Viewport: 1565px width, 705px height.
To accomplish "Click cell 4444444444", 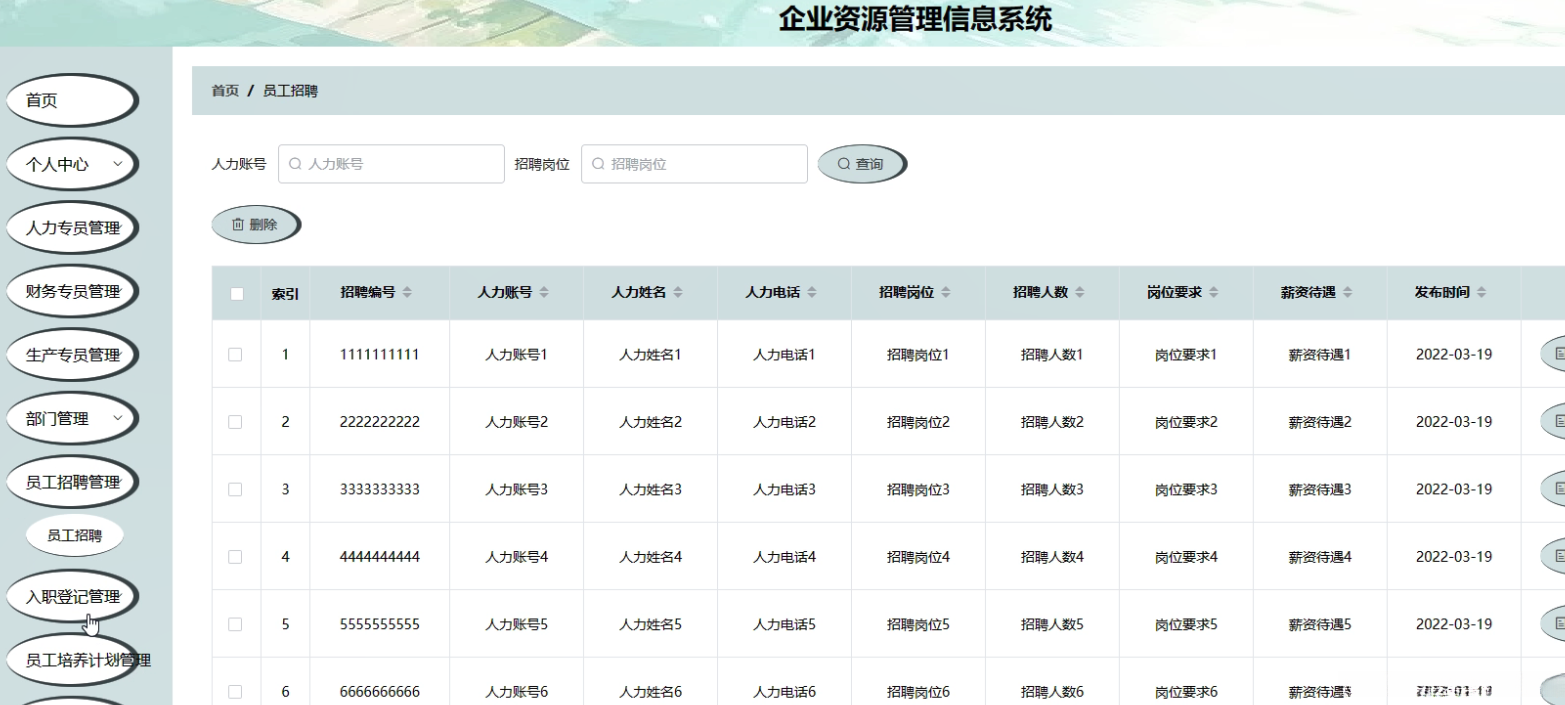I will (x=379, y=556).
